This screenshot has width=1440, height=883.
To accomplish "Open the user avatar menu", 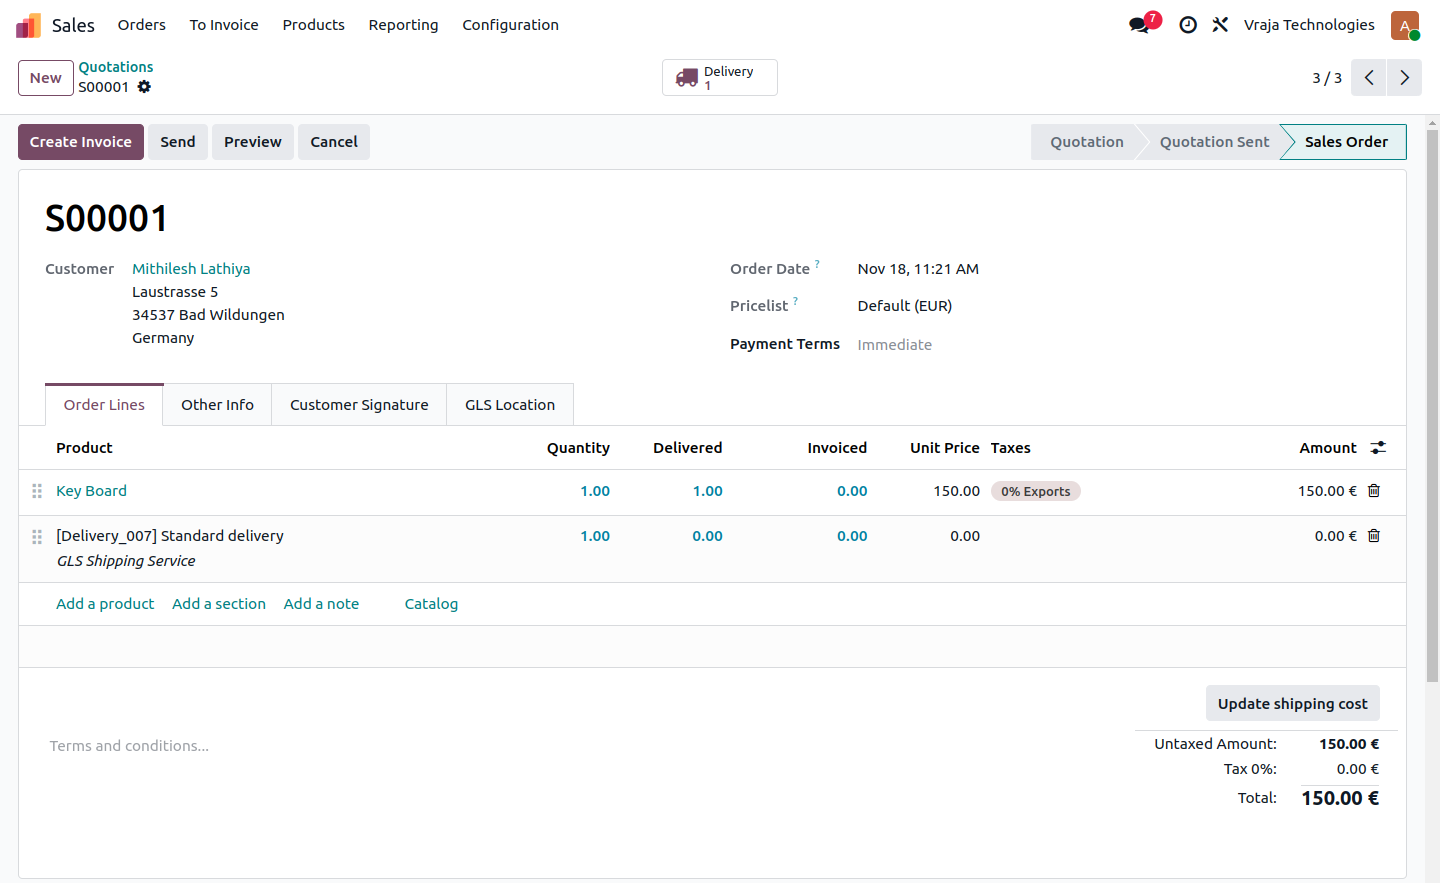I will [x=1405, y=26].
